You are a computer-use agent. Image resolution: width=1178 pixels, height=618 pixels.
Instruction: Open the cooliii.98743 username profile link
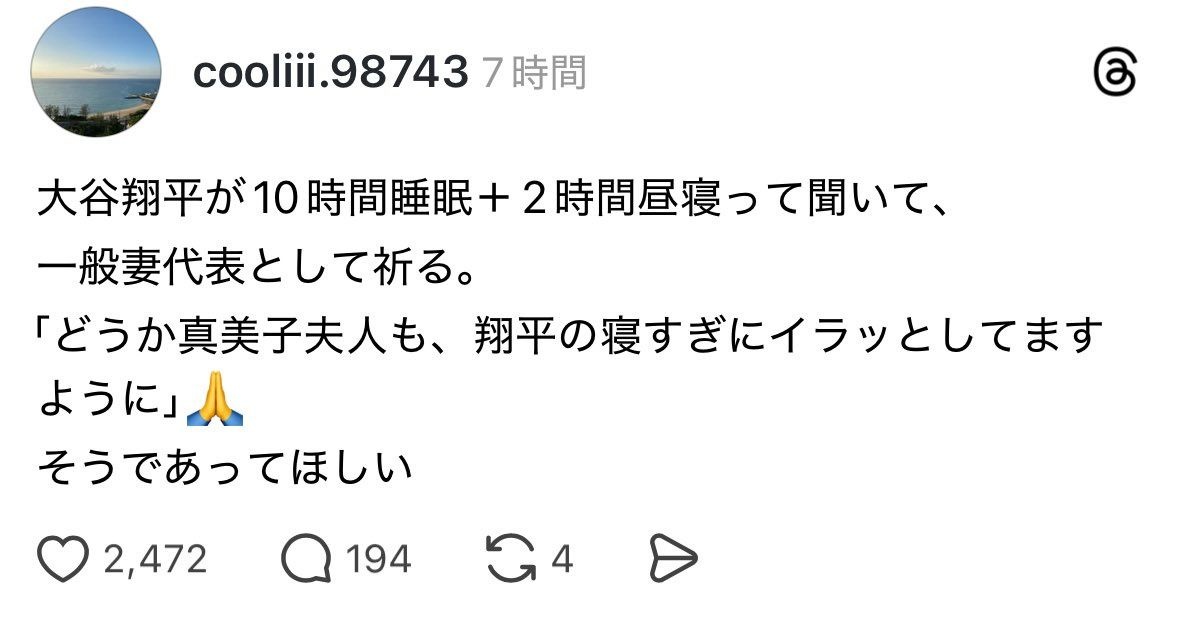coord(331,73)
